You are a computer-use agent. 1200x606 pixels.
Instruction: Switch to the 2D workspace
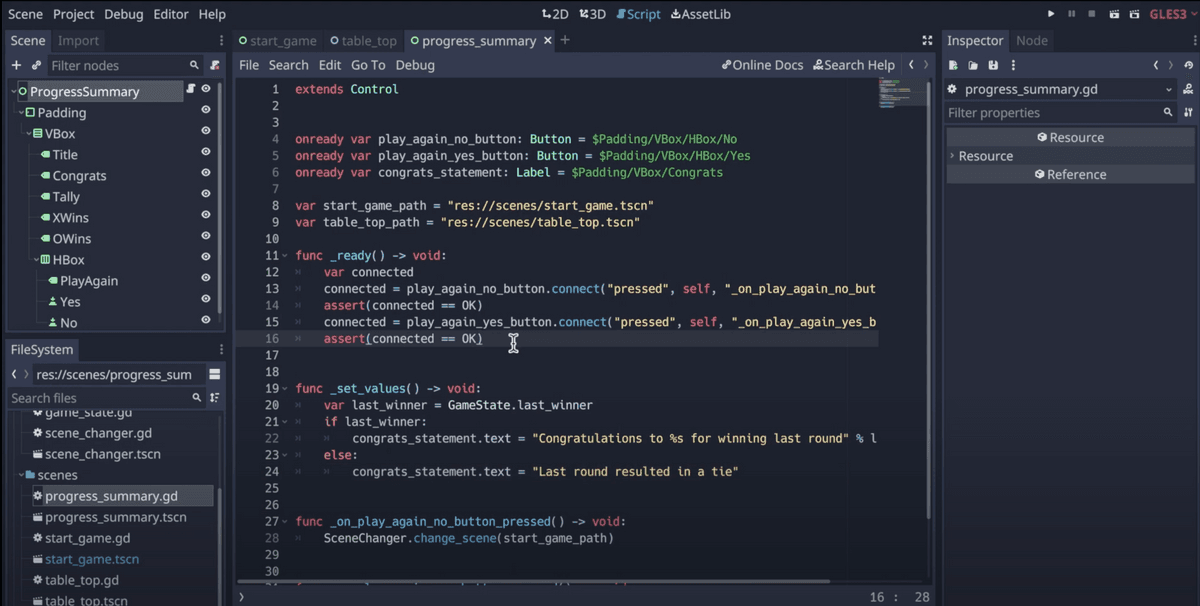pyautogui.click(x=556, y=14)
